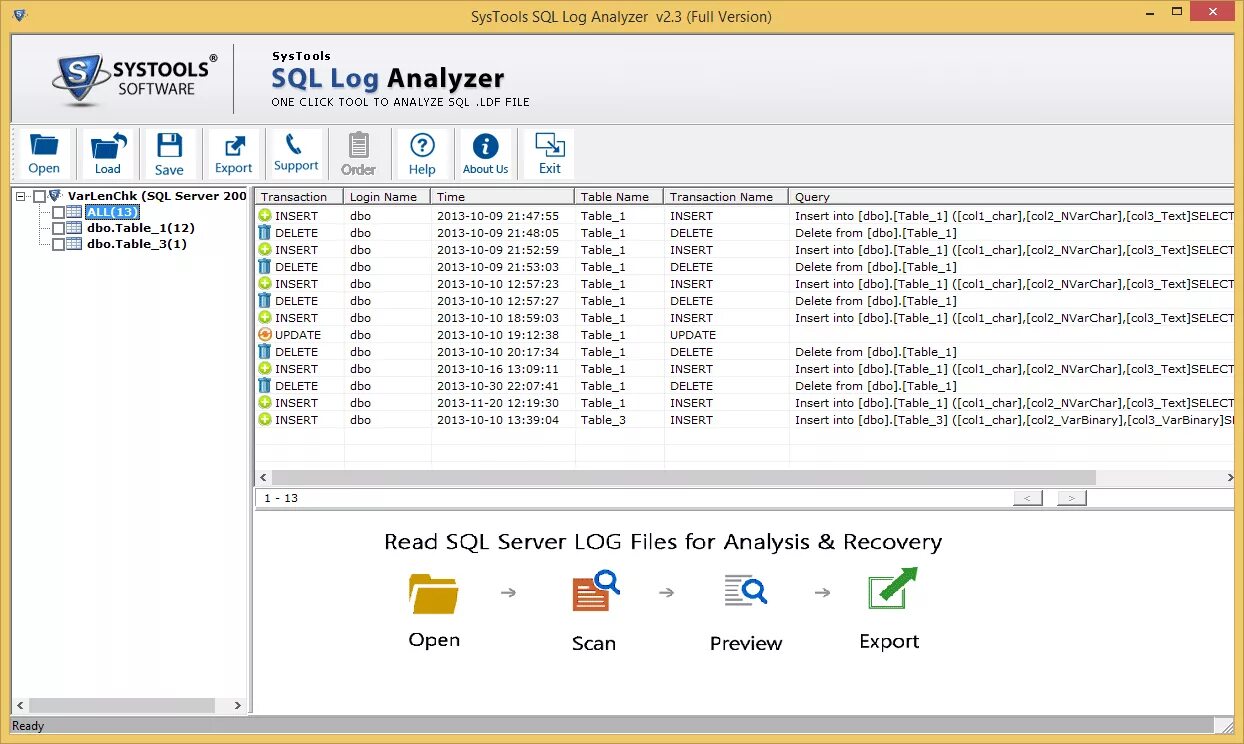
Task: Click the green INSERT icon at 21:47:55
Action: (x=265, y=216)
